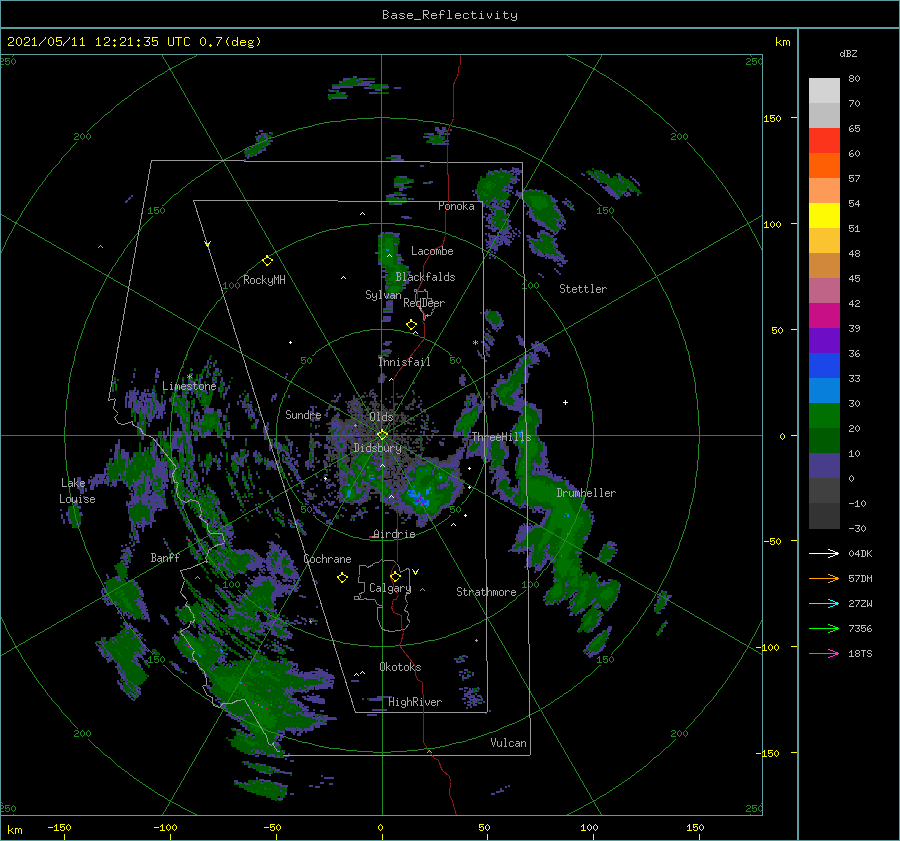Click the yellow diamond marker inside Calgary's outline
The width and height of the screenshot is (900, 841).
pyautogui.click(x=395, y=576)
